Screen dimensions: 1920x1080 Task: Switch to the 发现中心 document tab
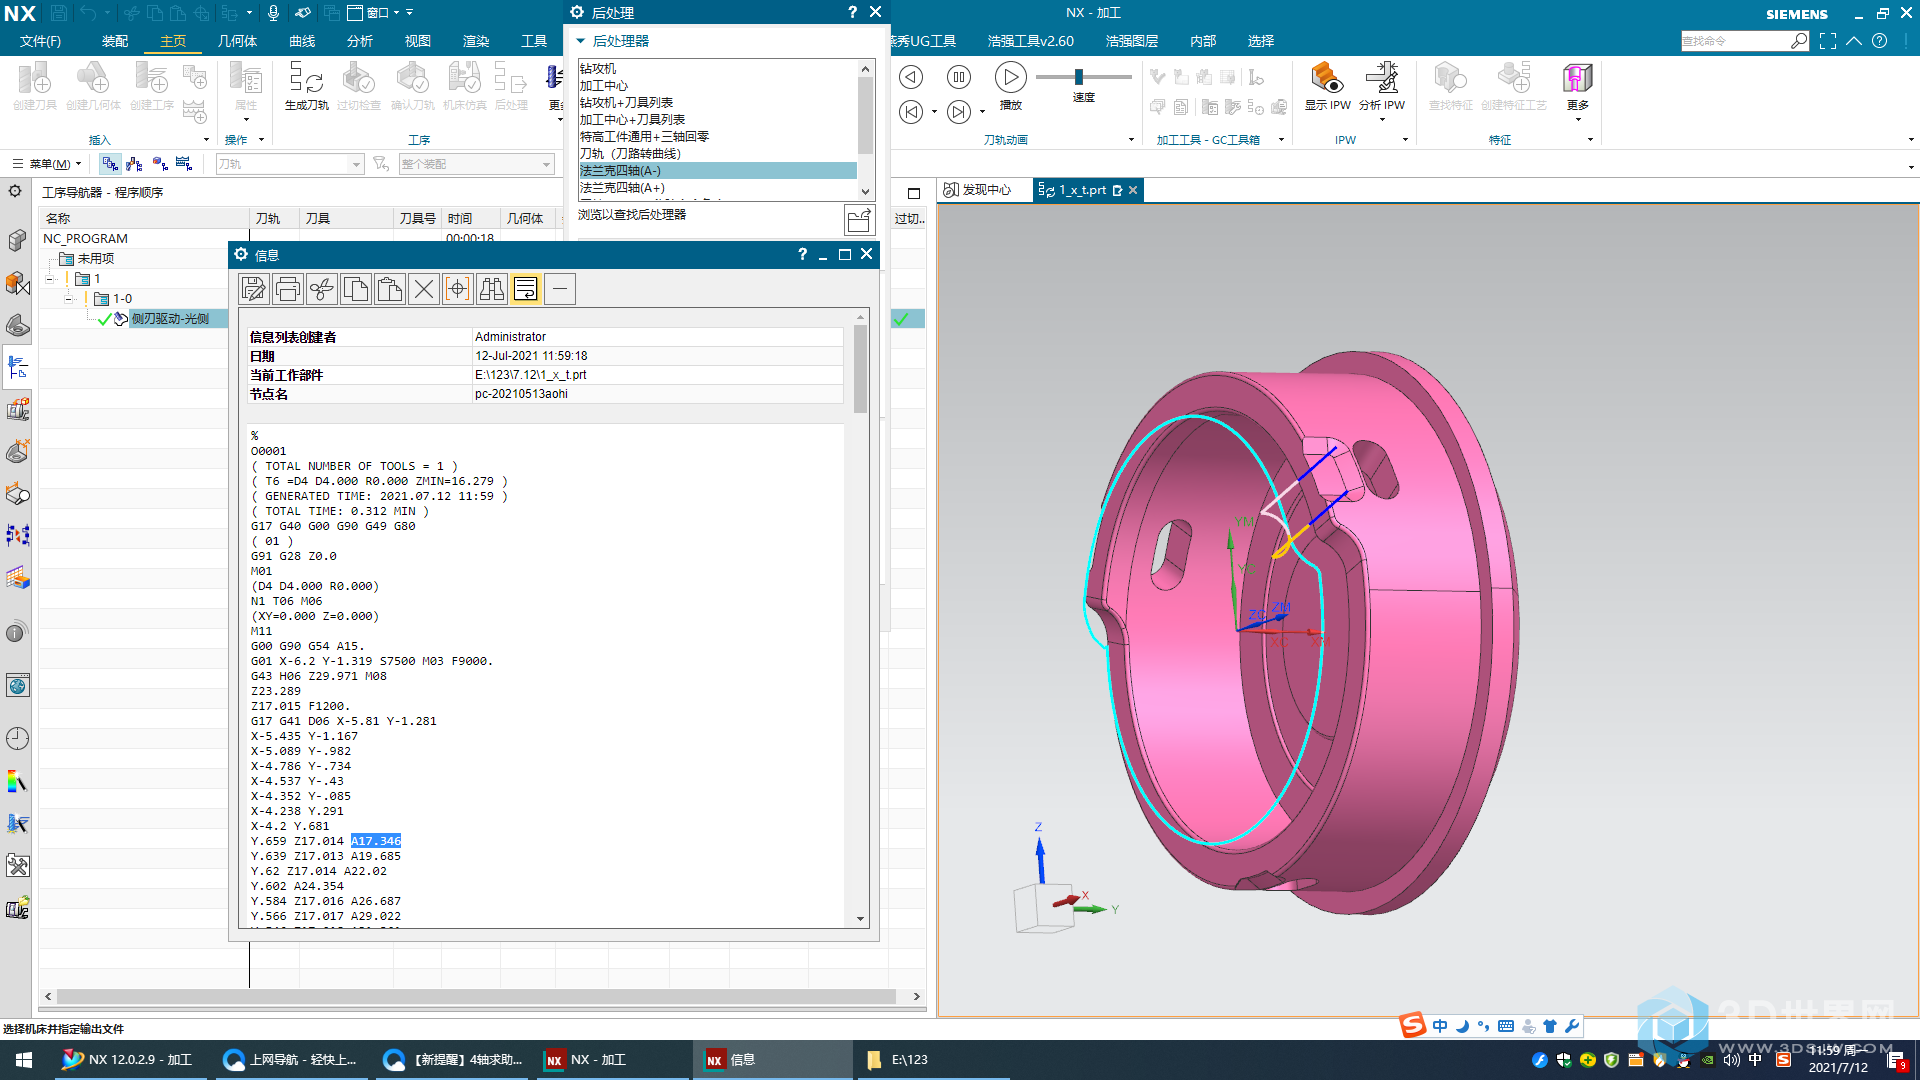click(977, 190)
